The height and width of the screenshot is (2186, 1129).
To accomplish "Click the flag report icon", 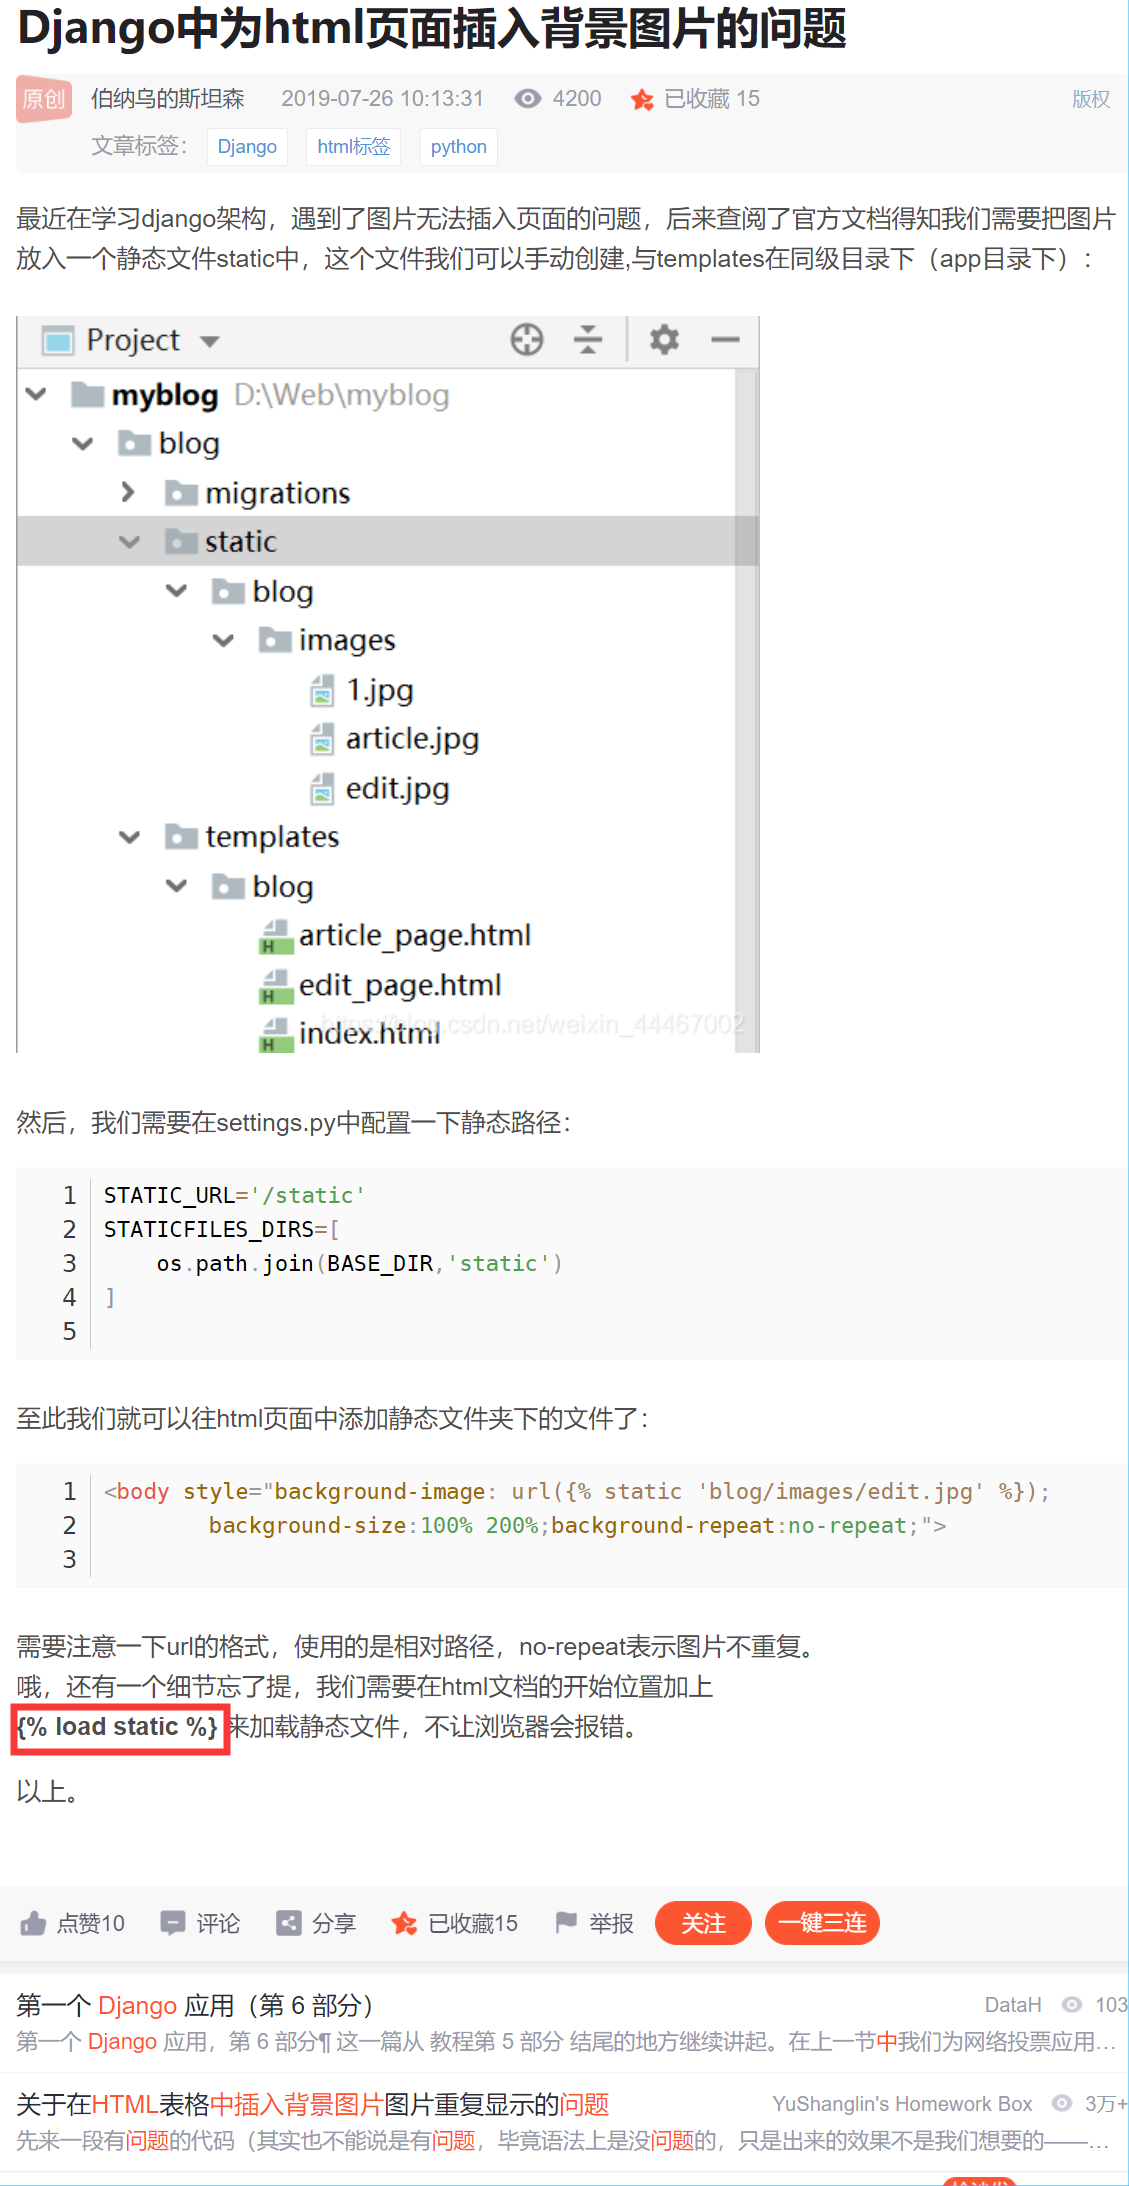I will 566,1922.
